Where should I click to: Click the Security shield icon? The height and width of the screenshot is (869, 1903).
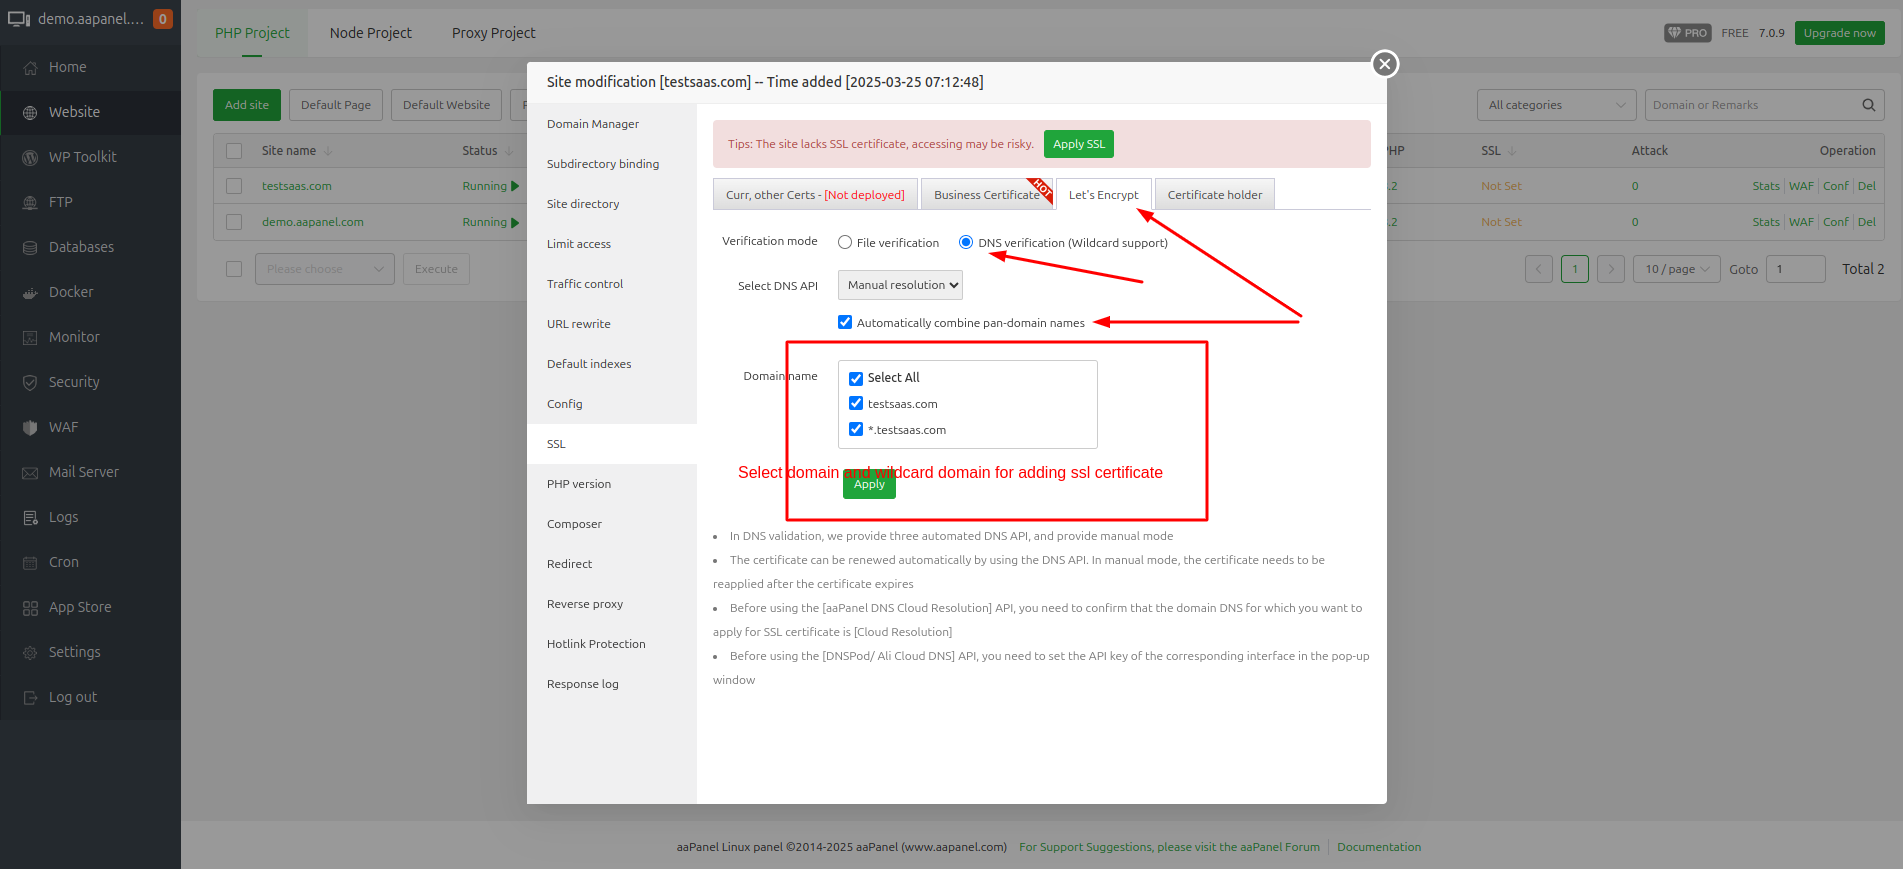click(30, 383)
